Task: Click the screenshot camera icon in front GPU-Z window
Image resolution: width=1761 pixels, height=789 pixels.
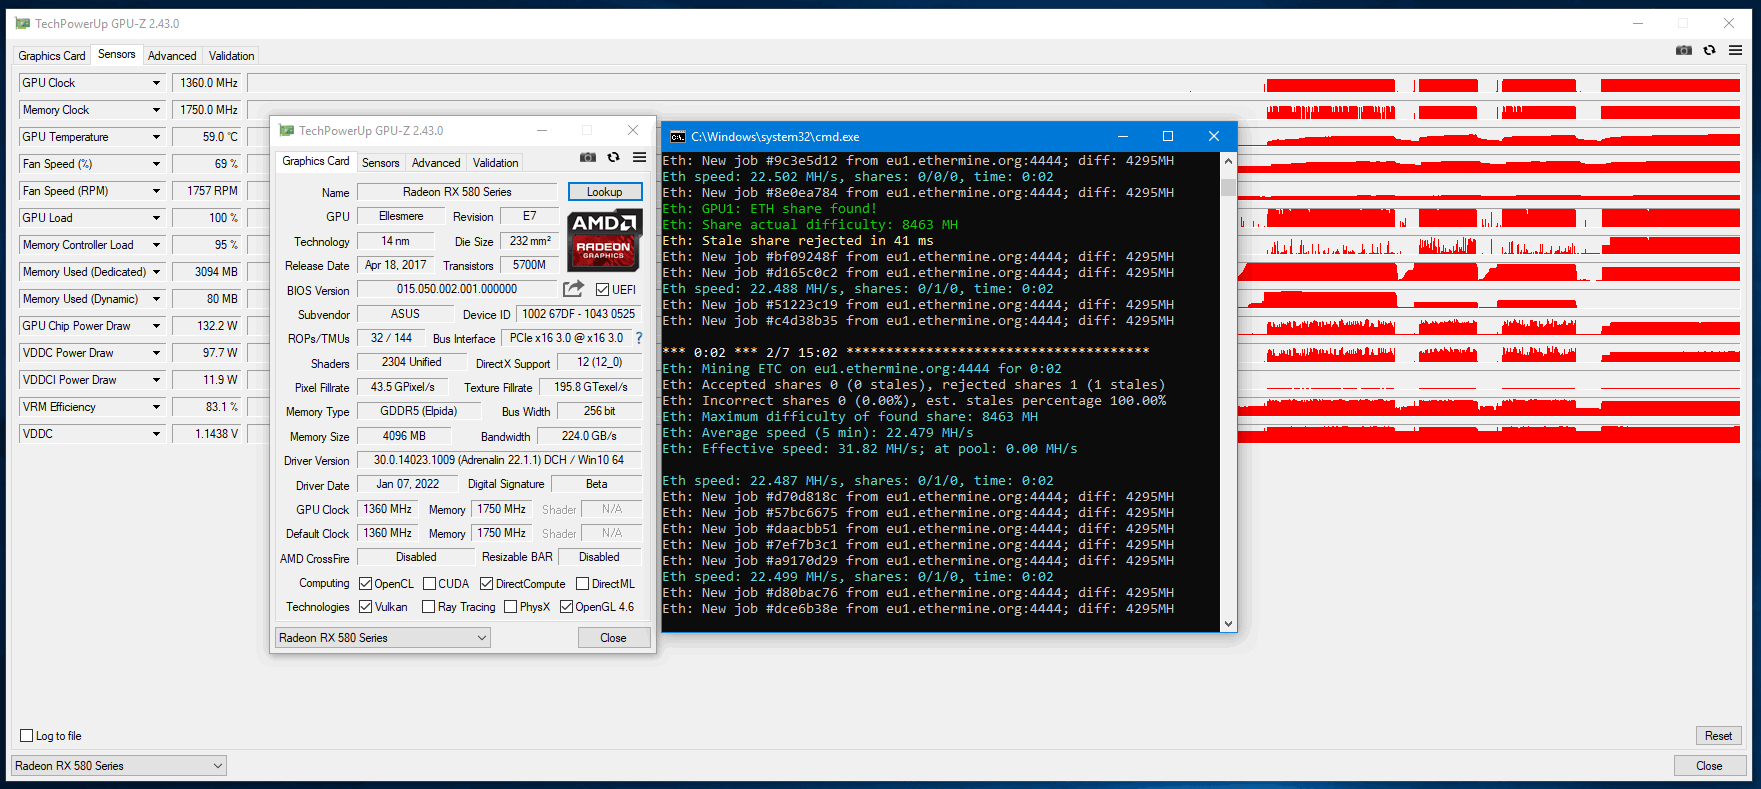Action: [x=588, y=157]
